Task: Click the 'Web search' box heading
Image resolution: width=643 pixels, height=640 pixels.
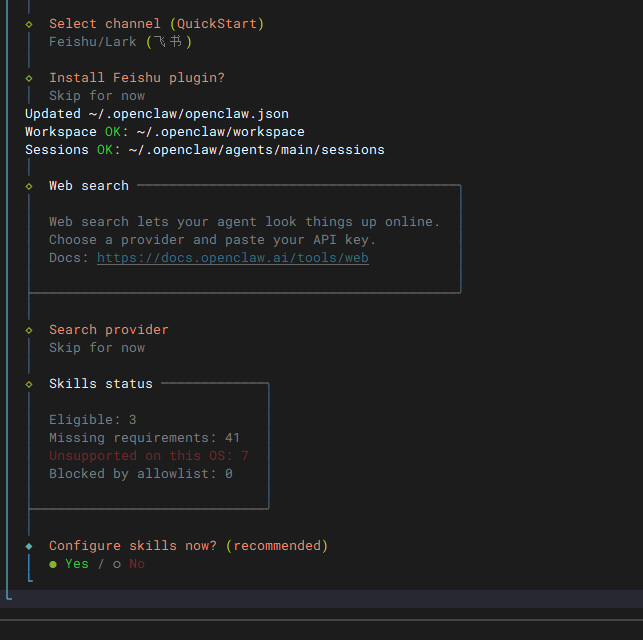Action: point(89,186)
